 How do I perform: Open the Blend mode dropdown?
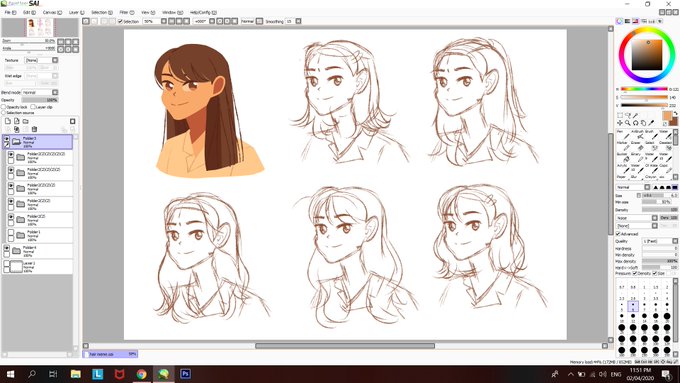pos(55,92)
